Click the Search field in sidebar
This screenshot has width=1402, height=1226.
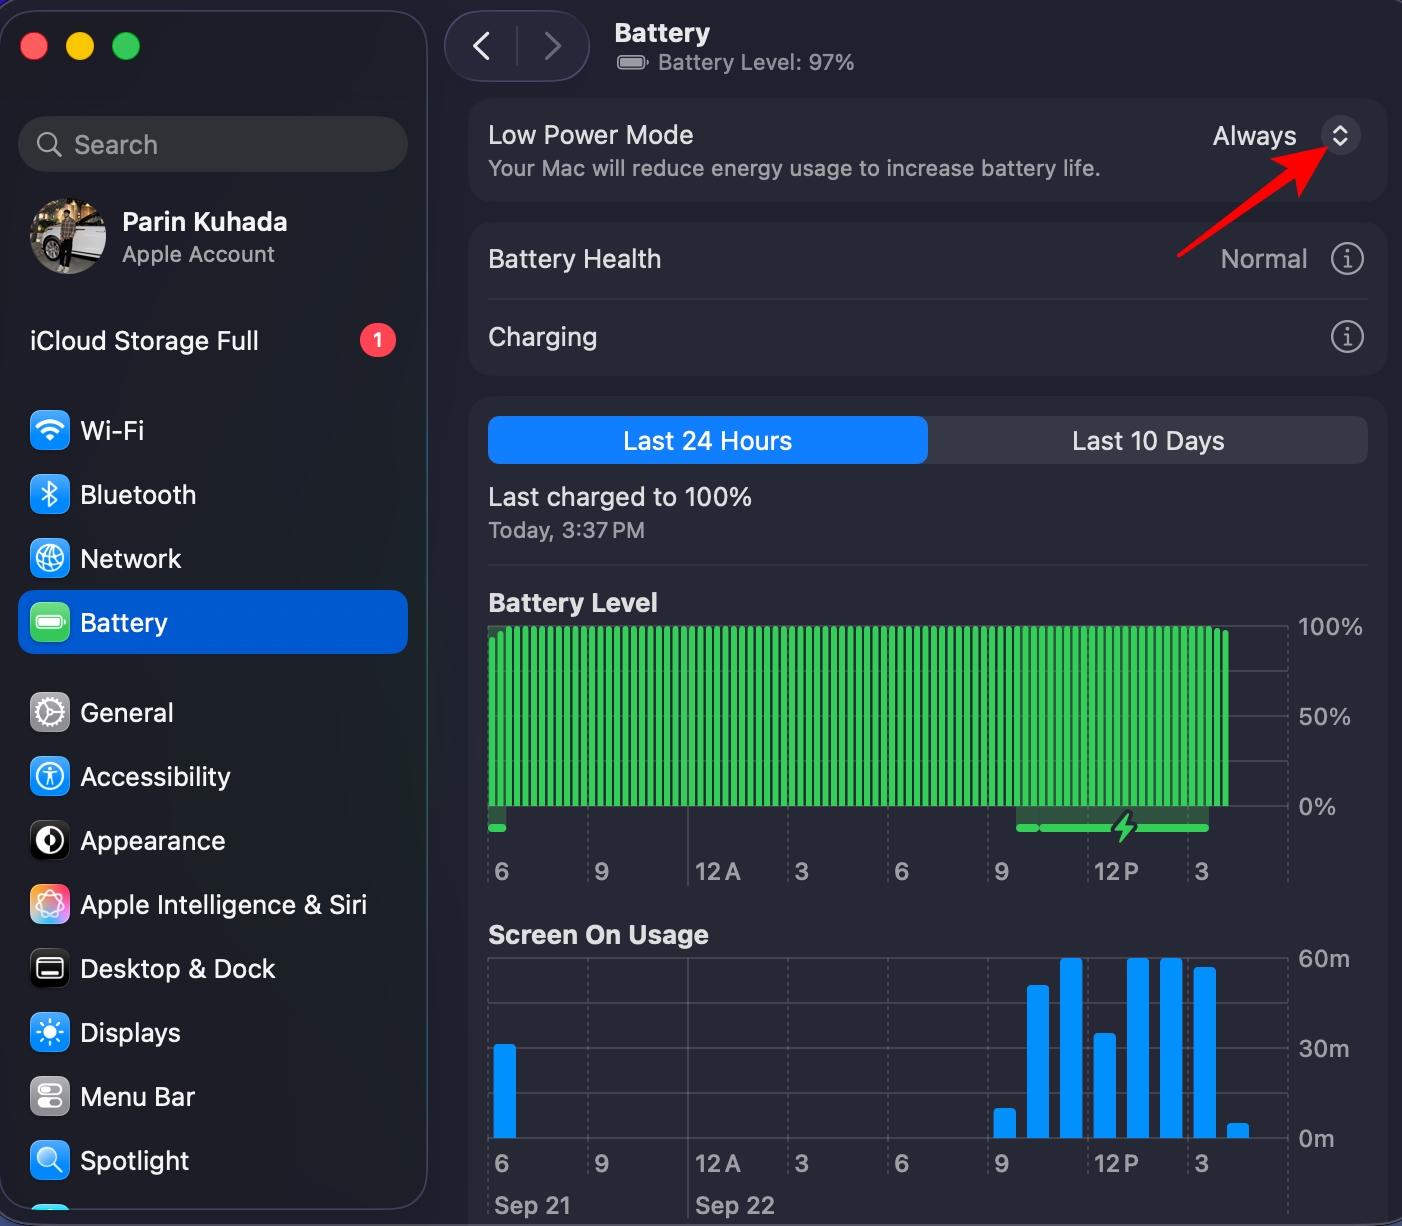click(x=213, y=144)
